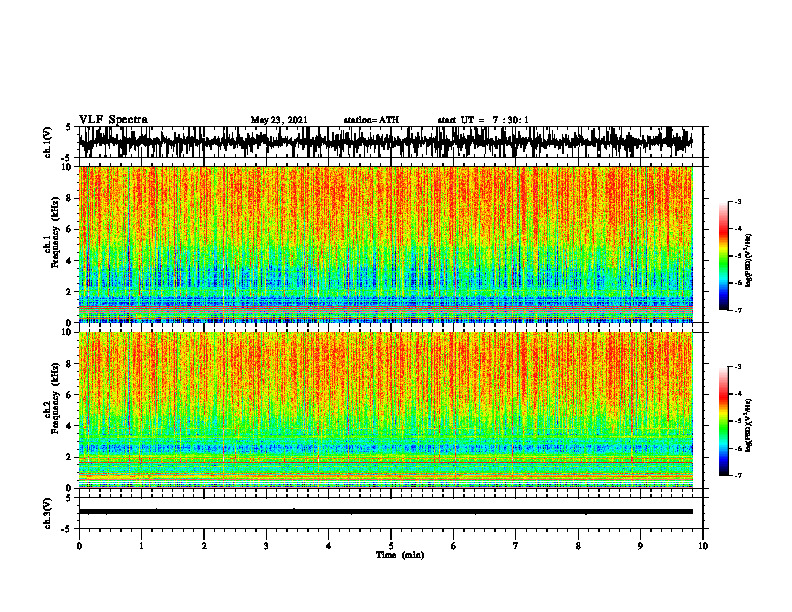Click the "-7" label on ch.2 color scale
This screenshot has width=792, height=612.
tap(738, 475)
